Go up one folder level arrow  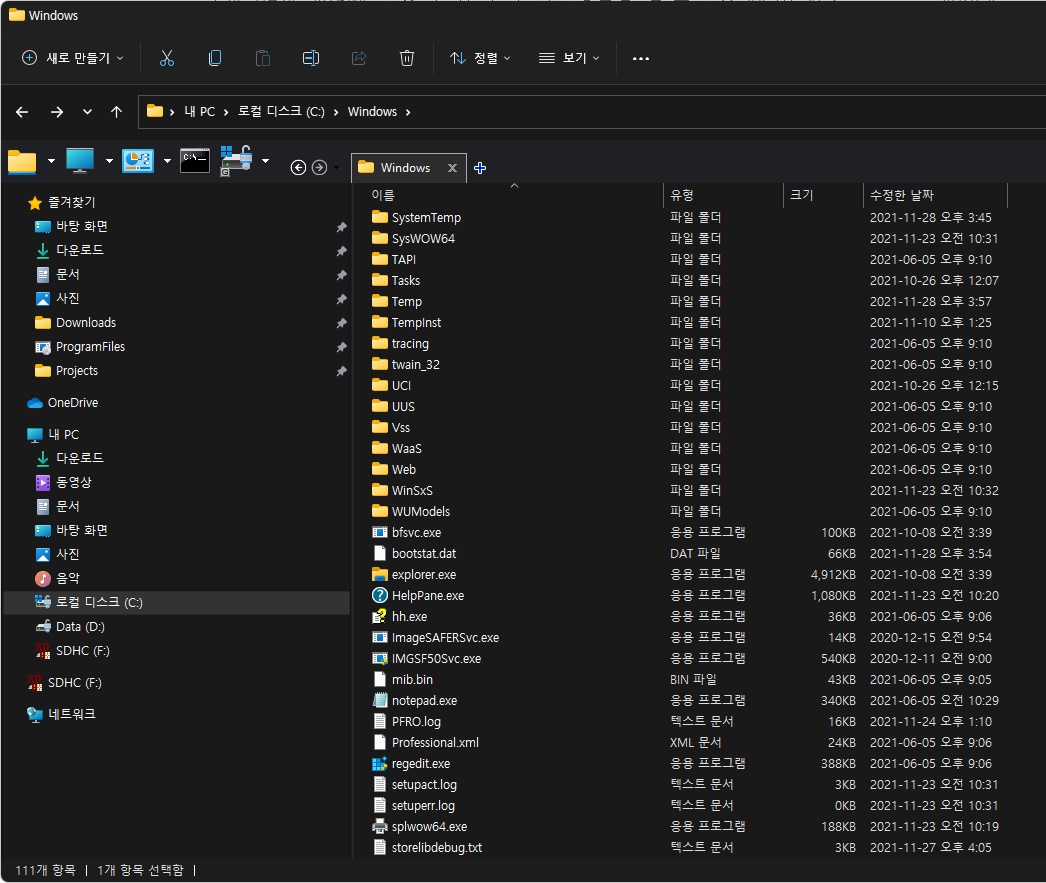[x=117, y=112]
